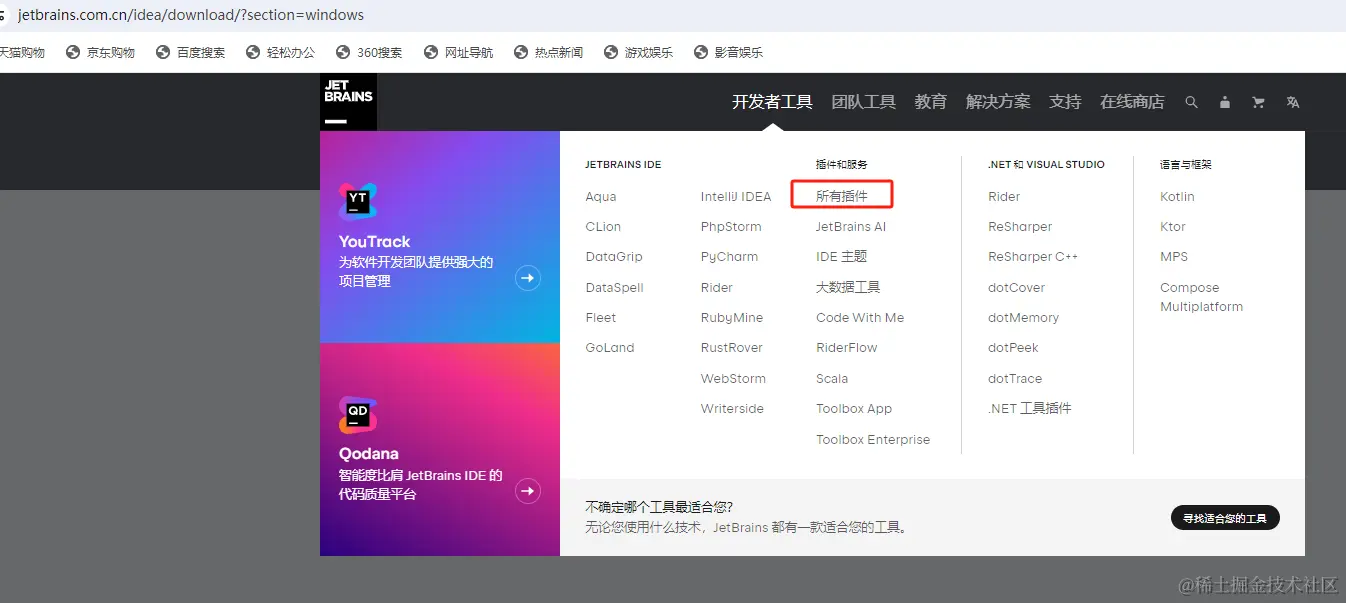
Task: Click the 轻松办公 bookmark globe icon
Action: point(253,52)
